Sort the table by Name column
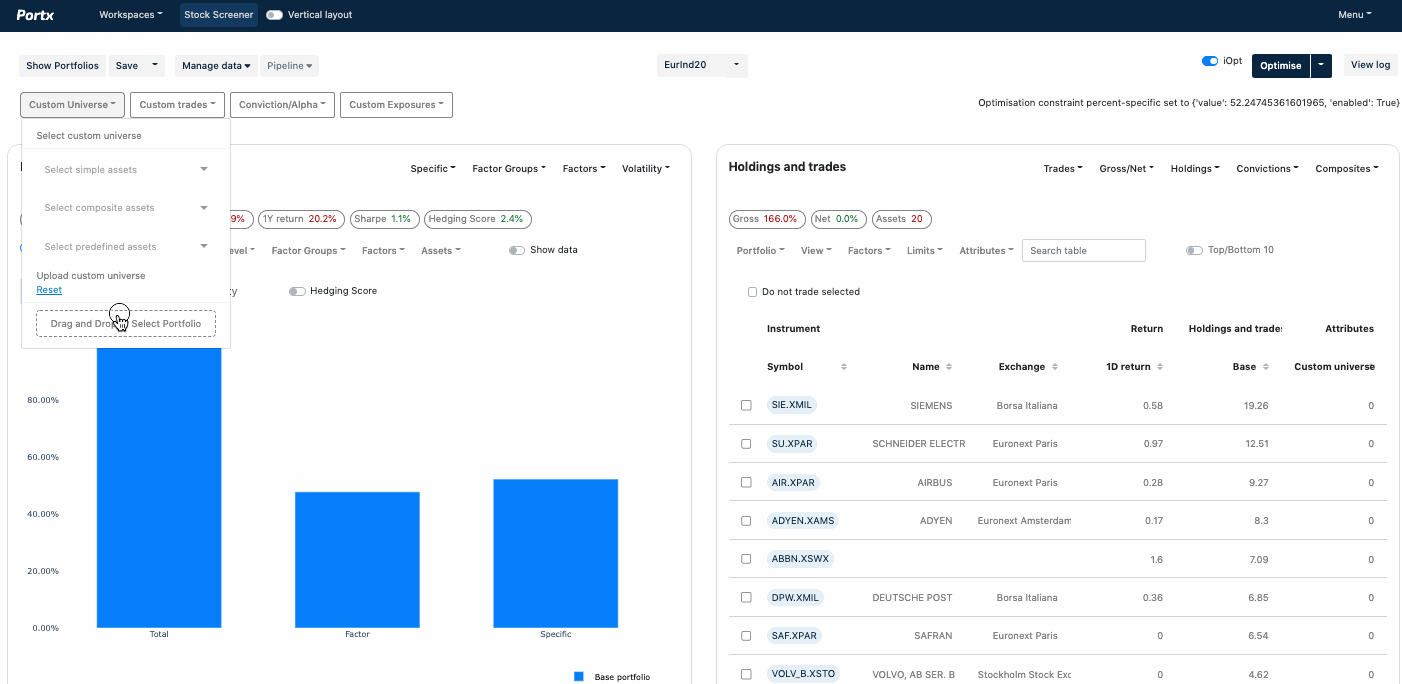 click(949, 366)
